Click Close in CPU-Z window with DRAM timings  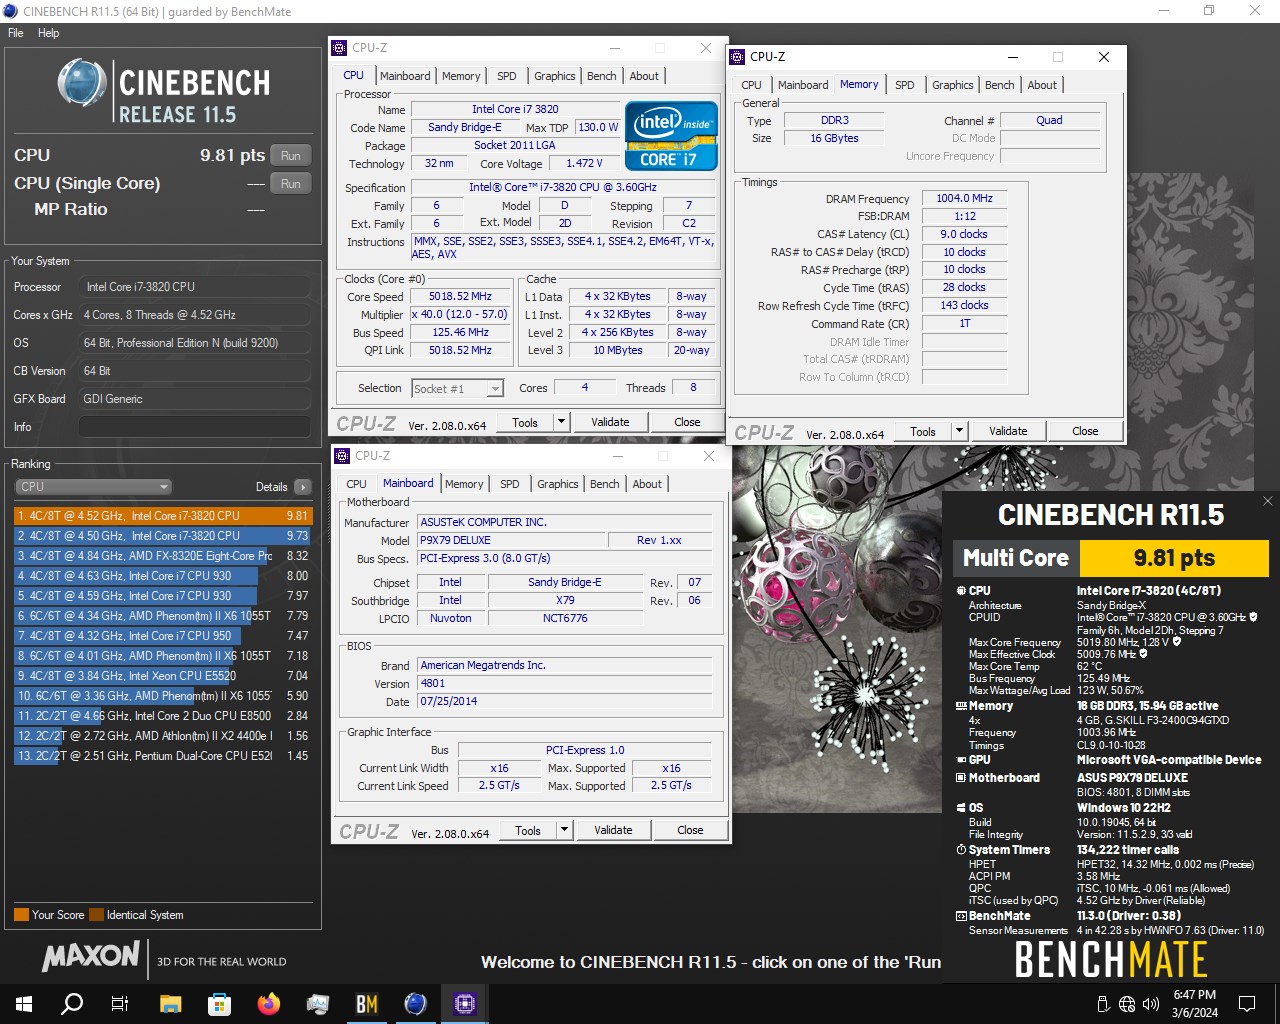1085,431
